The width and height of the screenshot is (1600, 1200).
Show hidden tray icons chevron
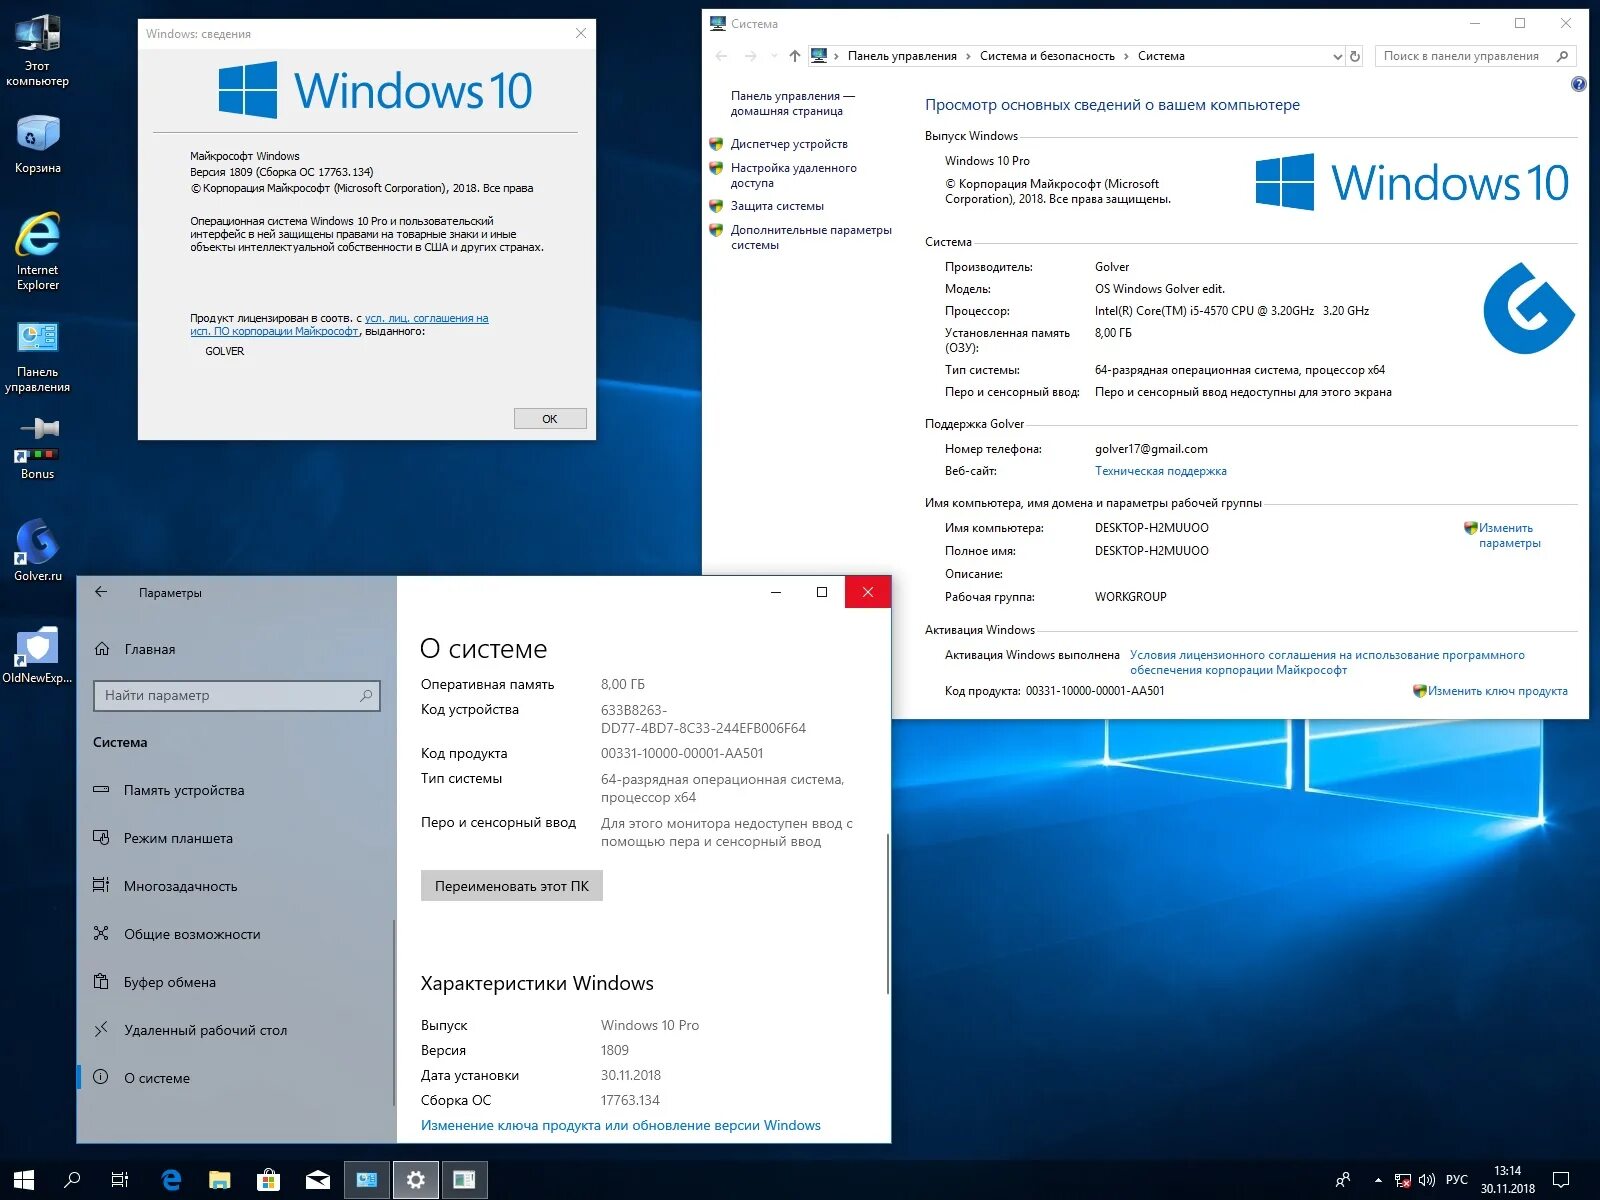pos(1378,1180)
